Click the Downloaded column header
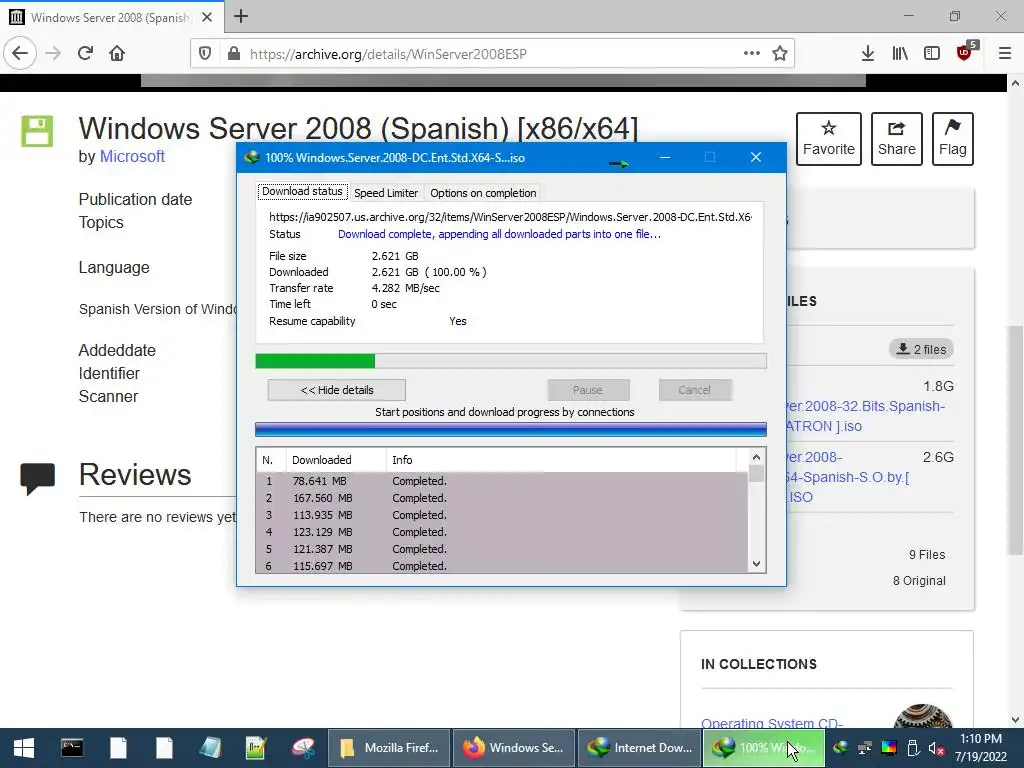 click(x=336, y=460)
